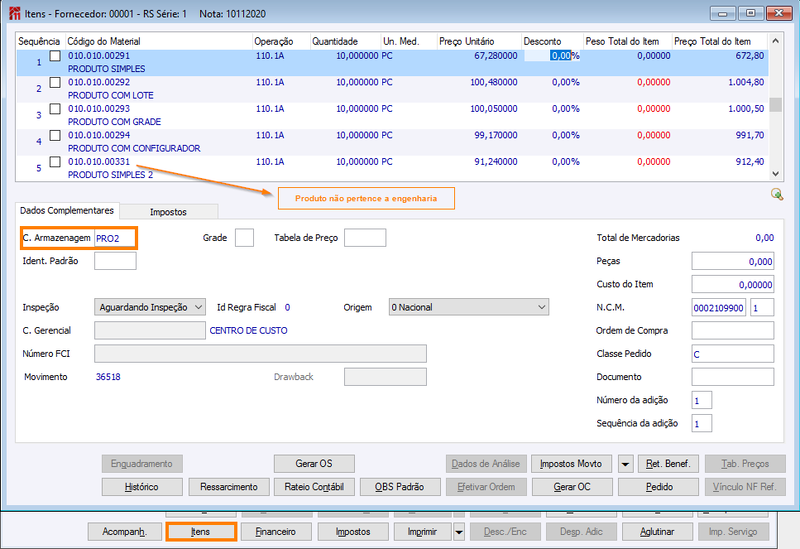800x549 pixels.
Task: Click the Gerar OS button
Action: tap(314, 464)
